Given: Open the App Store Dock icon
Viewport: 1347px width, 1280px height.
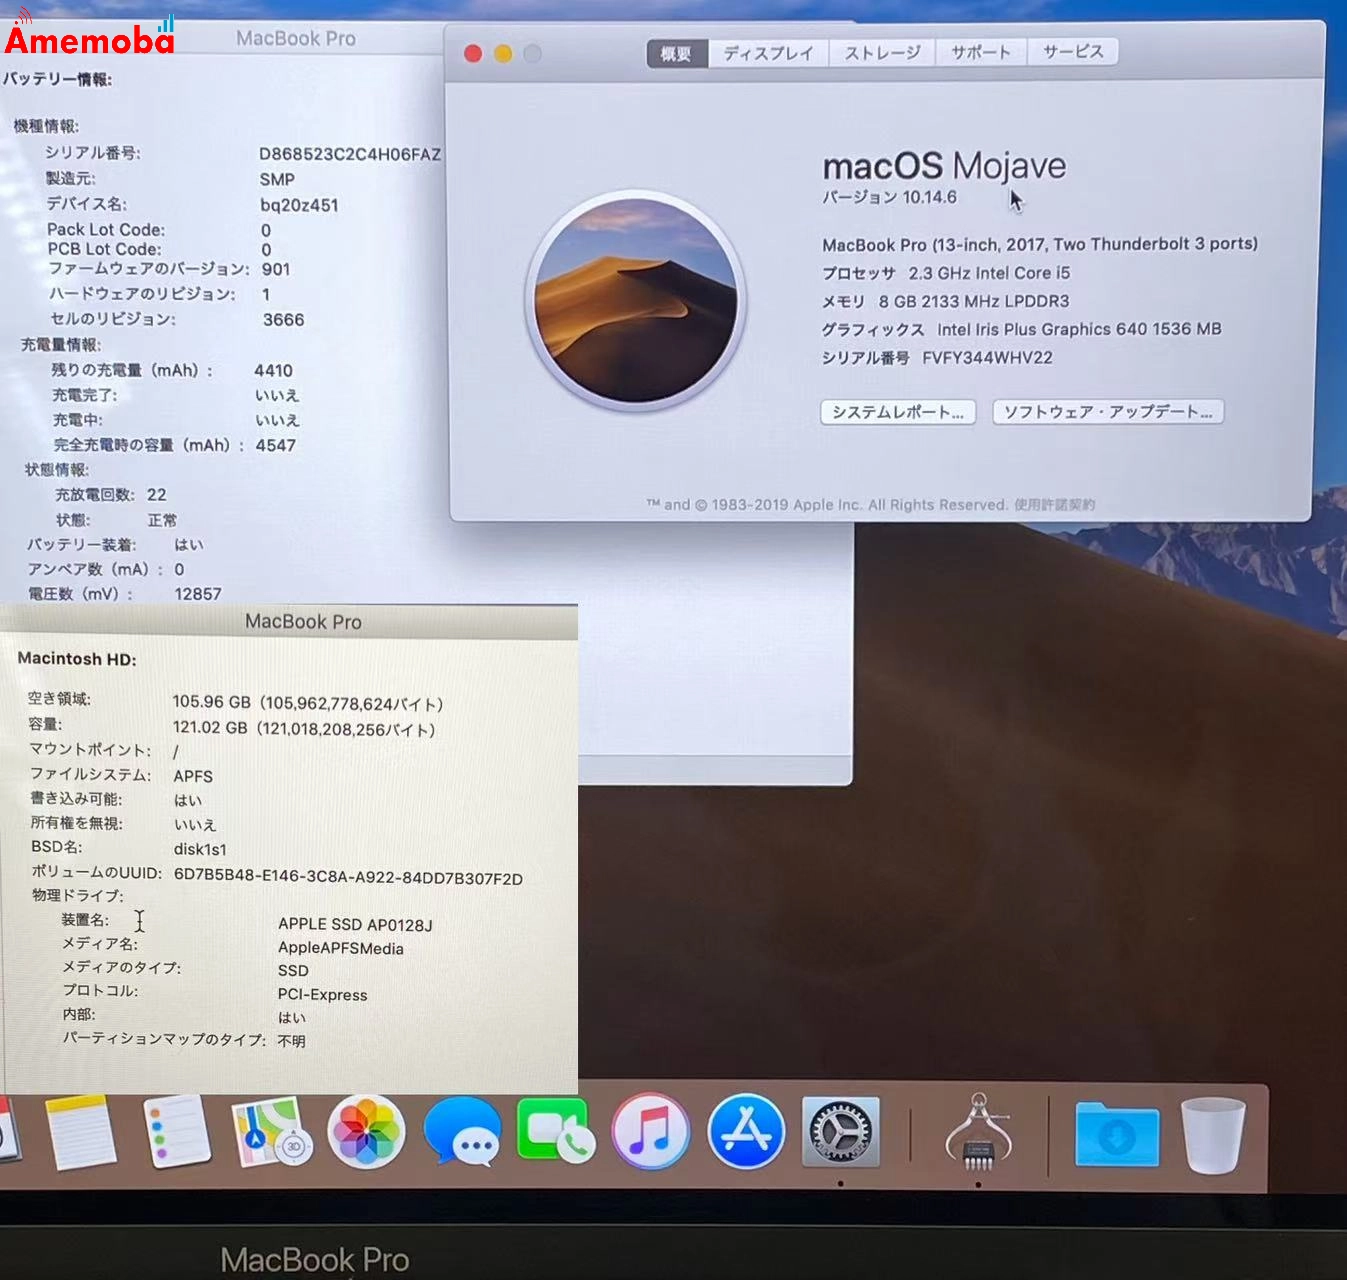Looking at the screenshot, I should pos(745,1131).
